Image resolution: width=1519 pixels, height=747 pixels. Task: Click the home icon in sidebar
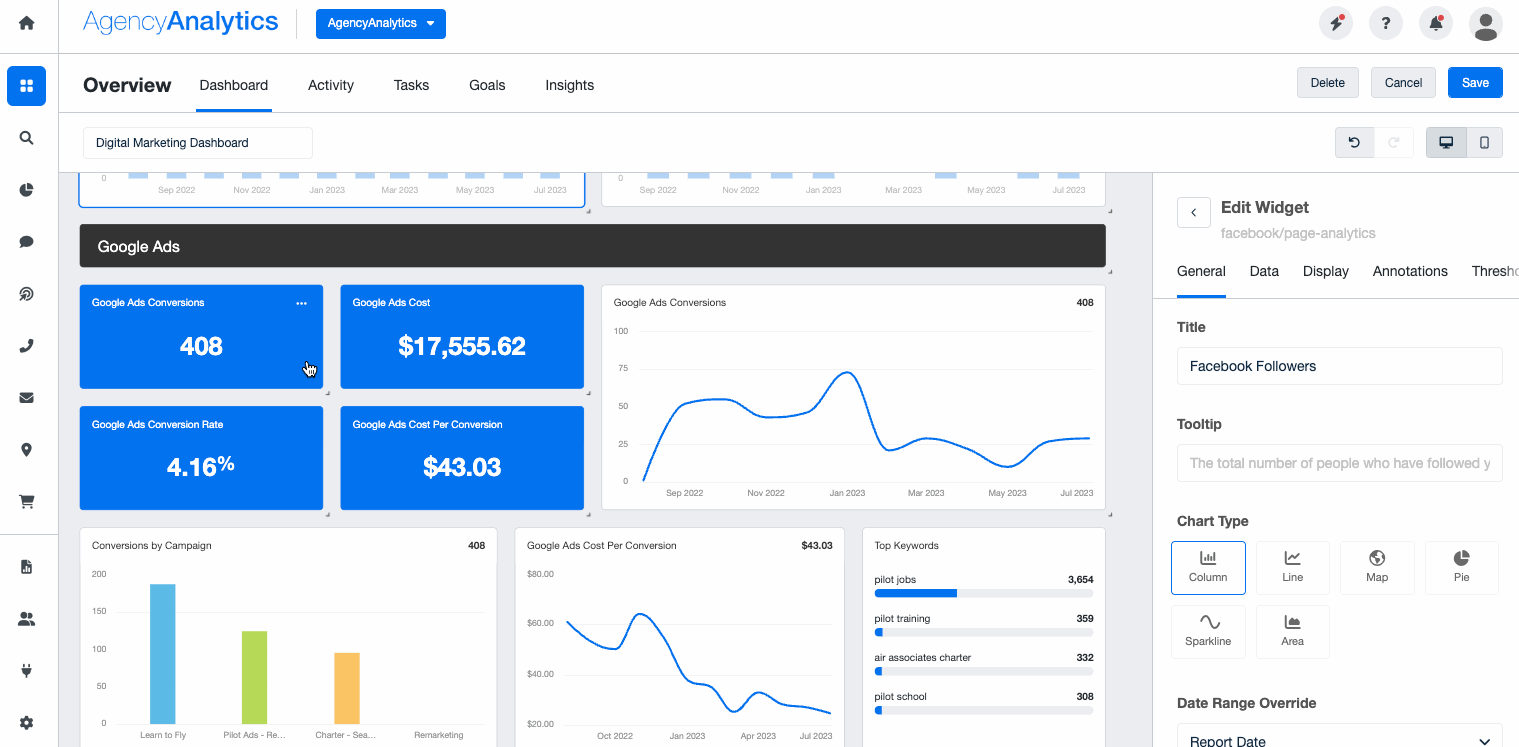click(x=27, y=23)
